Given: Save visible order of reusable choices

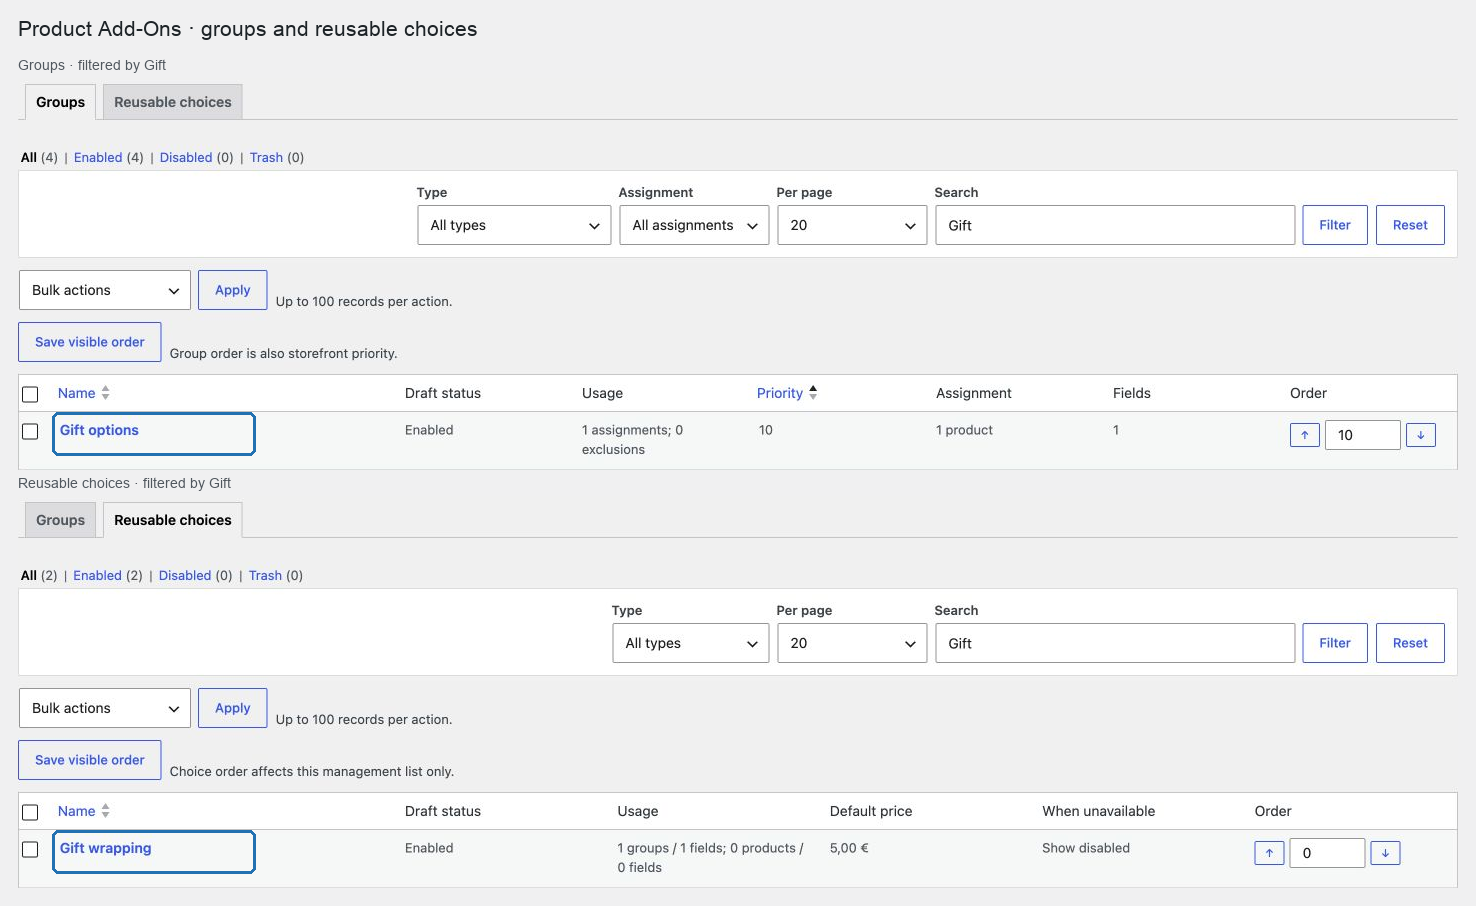Looking at the screenshot, I should [x=90, y=760].
